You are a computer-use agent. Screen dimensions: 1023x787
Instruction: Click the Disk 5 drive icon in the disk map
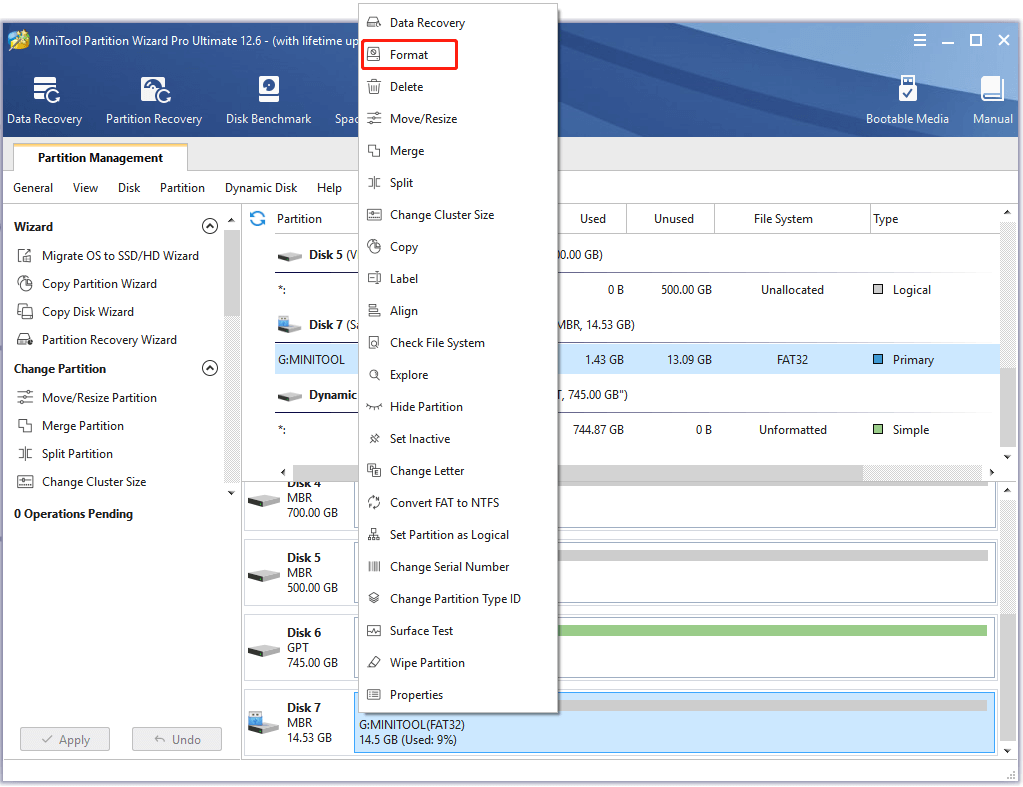click(264, 575)
